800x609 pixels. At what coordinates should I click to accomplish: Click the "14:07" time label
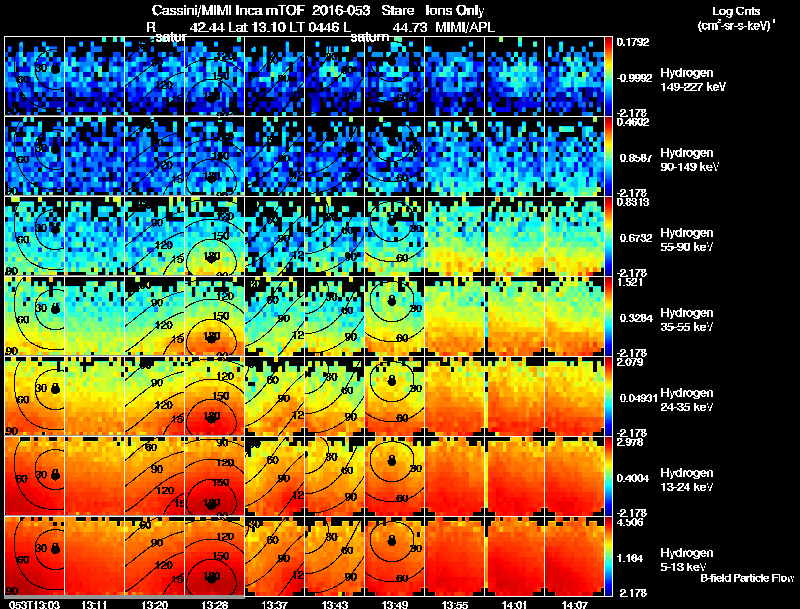pos(574,604)
